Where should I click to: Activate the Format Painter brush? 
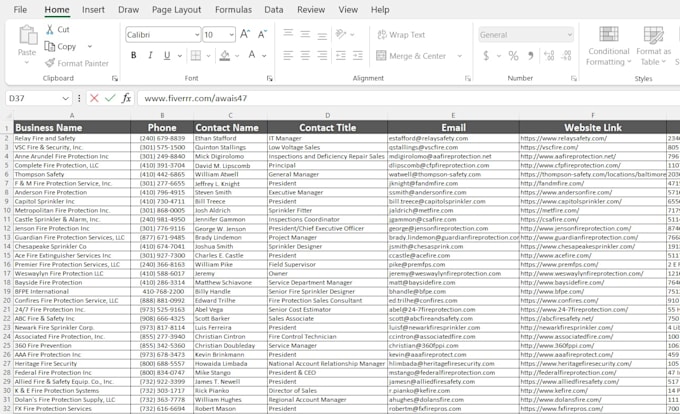coord(50,63)
